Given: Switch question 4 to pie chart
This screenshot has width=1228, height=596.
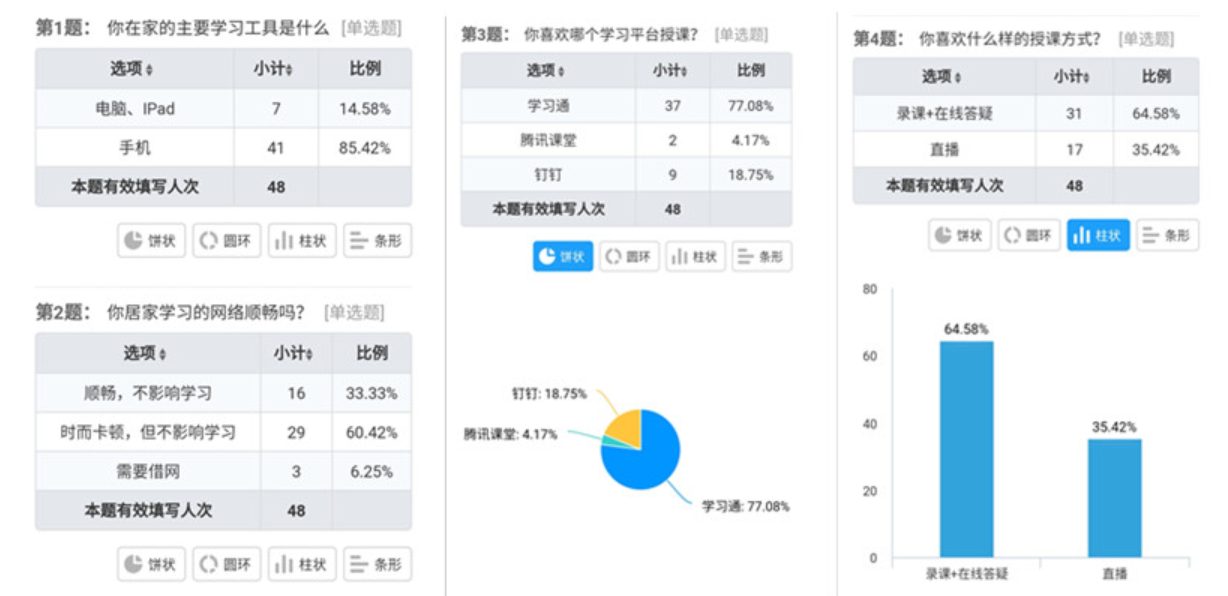Looking at the screenshot, I should coord(960,235).
